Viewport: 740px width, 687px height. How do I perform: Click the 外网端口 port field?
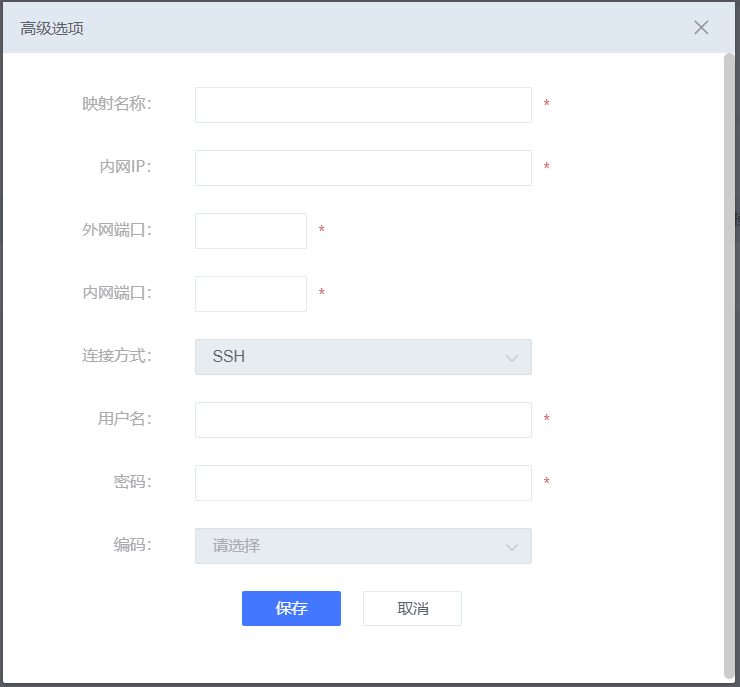click(251, 231)
